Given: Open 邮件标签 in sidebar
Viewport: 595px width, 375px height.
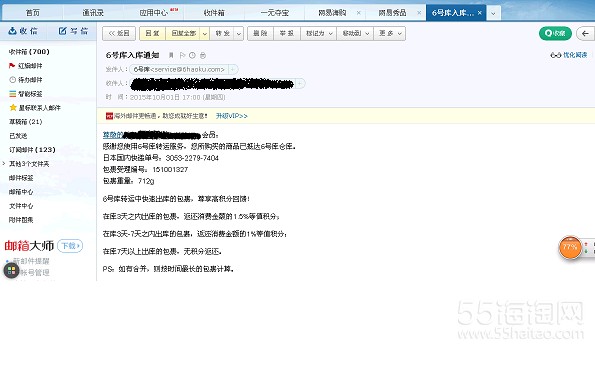Looking at the screenshot, I should coord(21,178).
